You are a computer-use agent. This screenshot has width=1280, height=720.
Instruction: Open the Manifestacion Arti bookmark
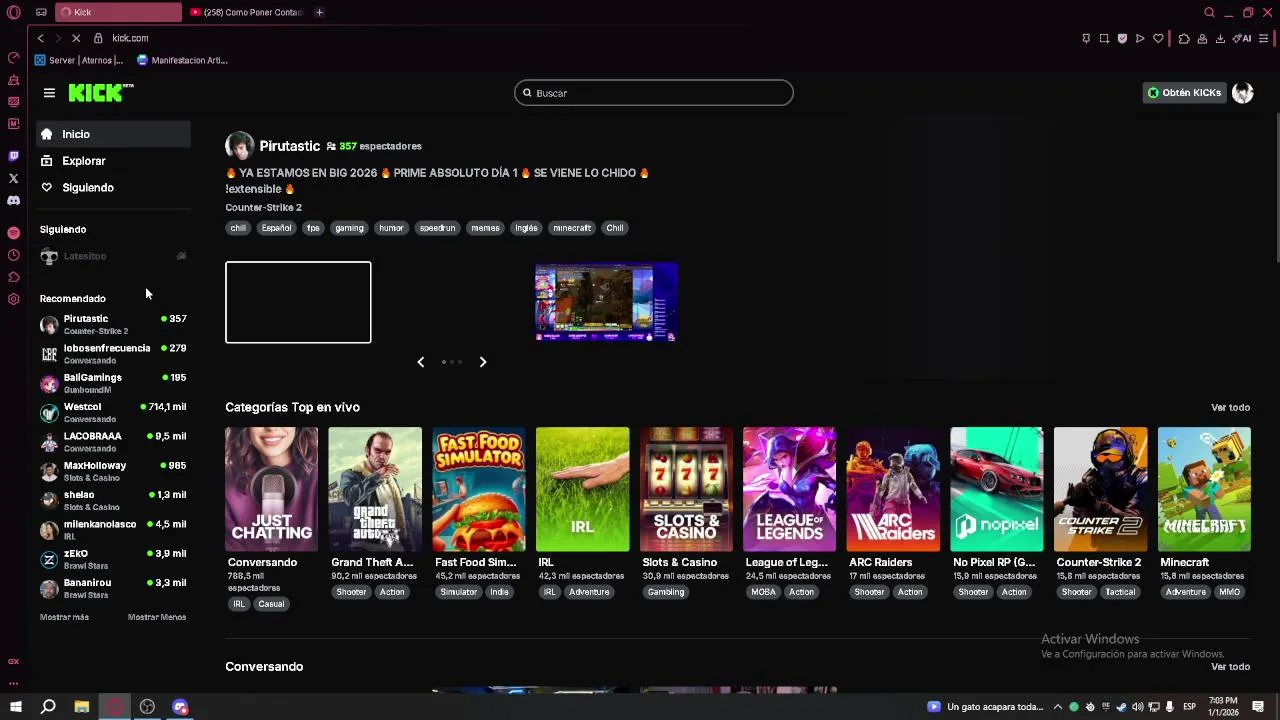(182, 60)
